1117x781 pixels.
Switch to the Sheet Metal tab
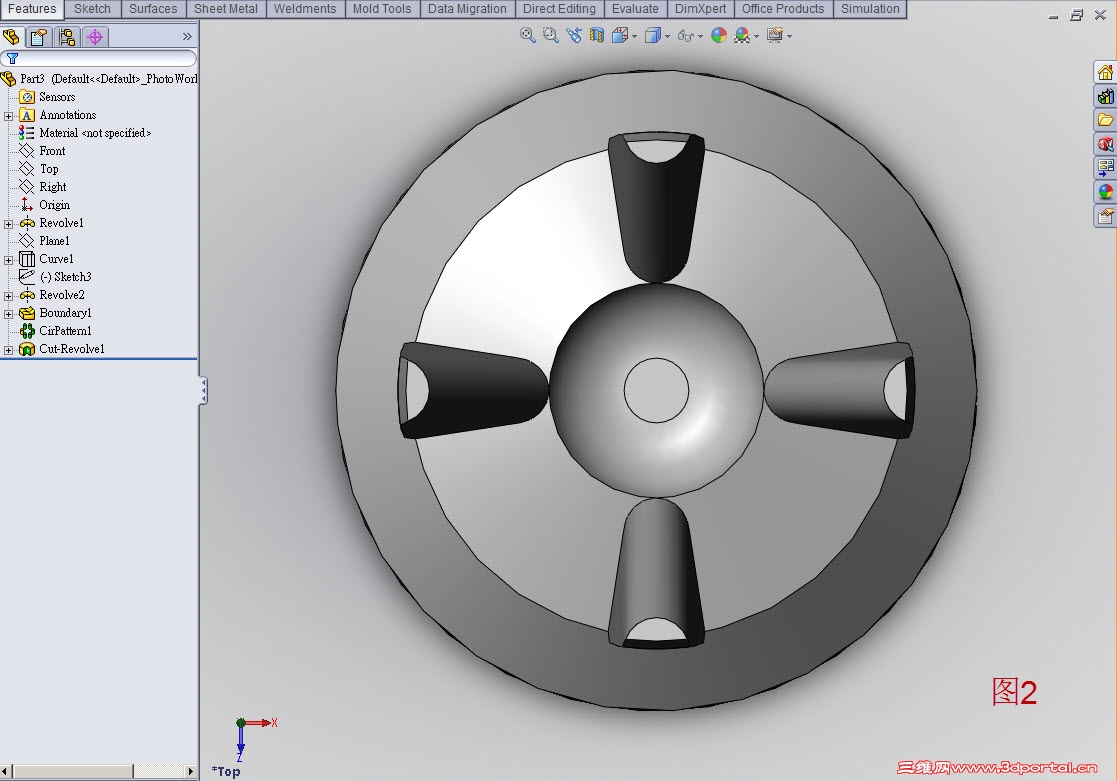(x=226, y=9)
